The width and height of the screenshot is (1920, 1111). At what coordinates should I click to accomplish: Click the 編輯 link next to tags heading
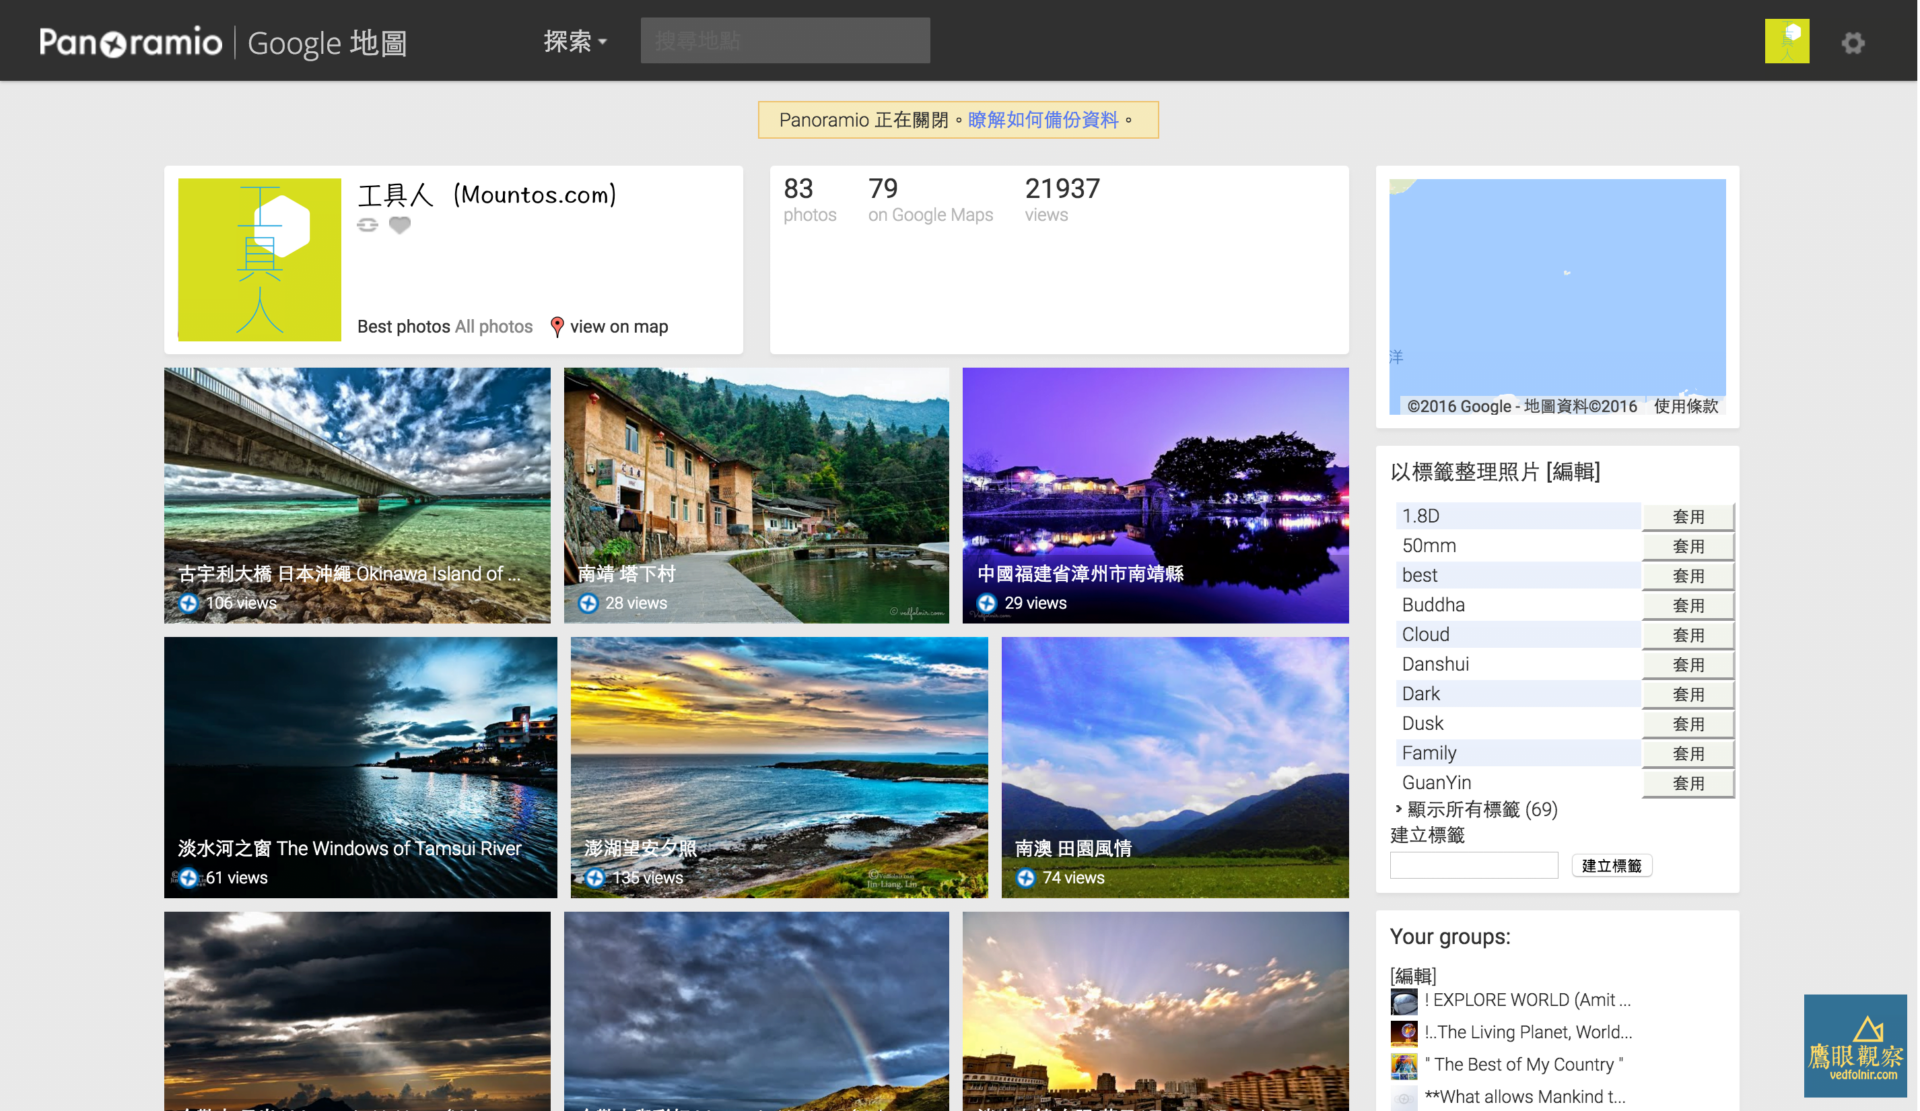click(x=1573, y=472)
